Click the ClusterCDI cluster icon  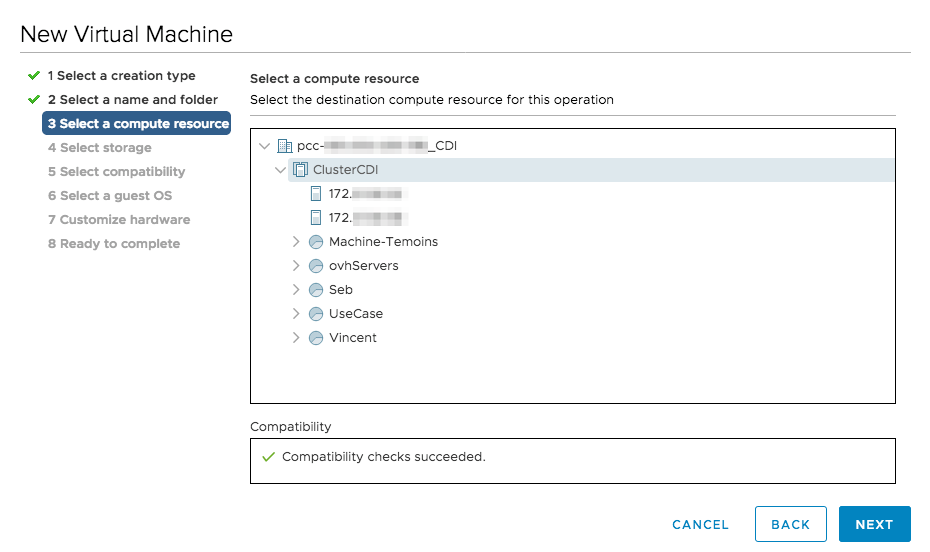[300, 170]
